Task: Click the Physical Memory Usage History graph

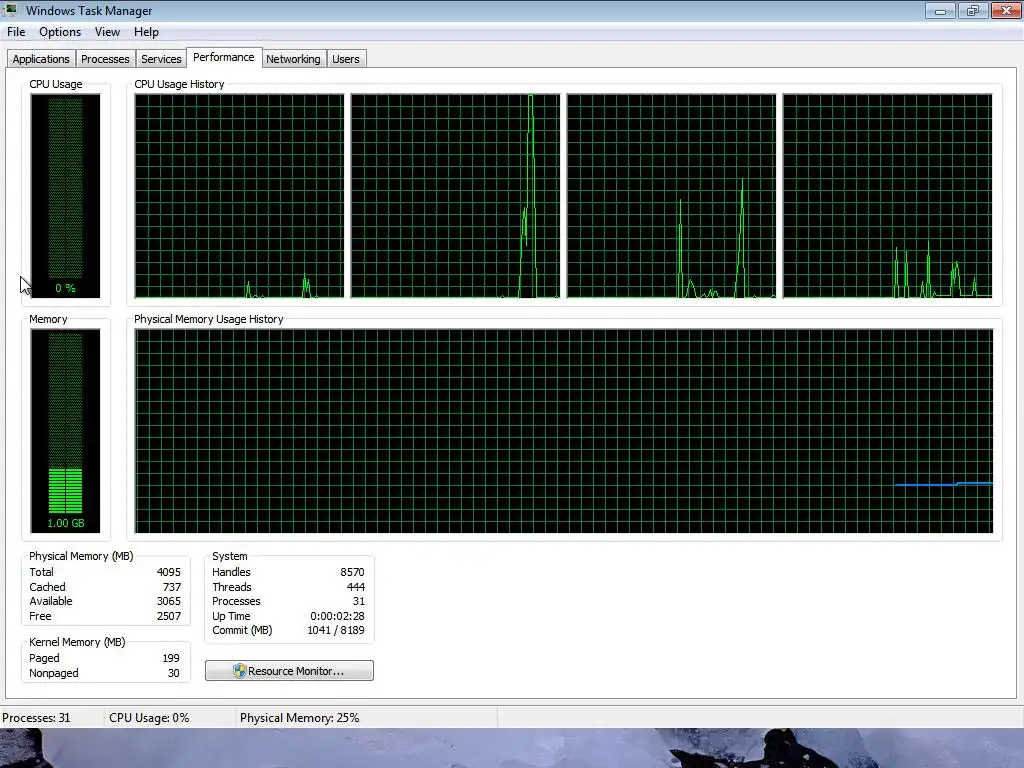Action: pos(564,431)
